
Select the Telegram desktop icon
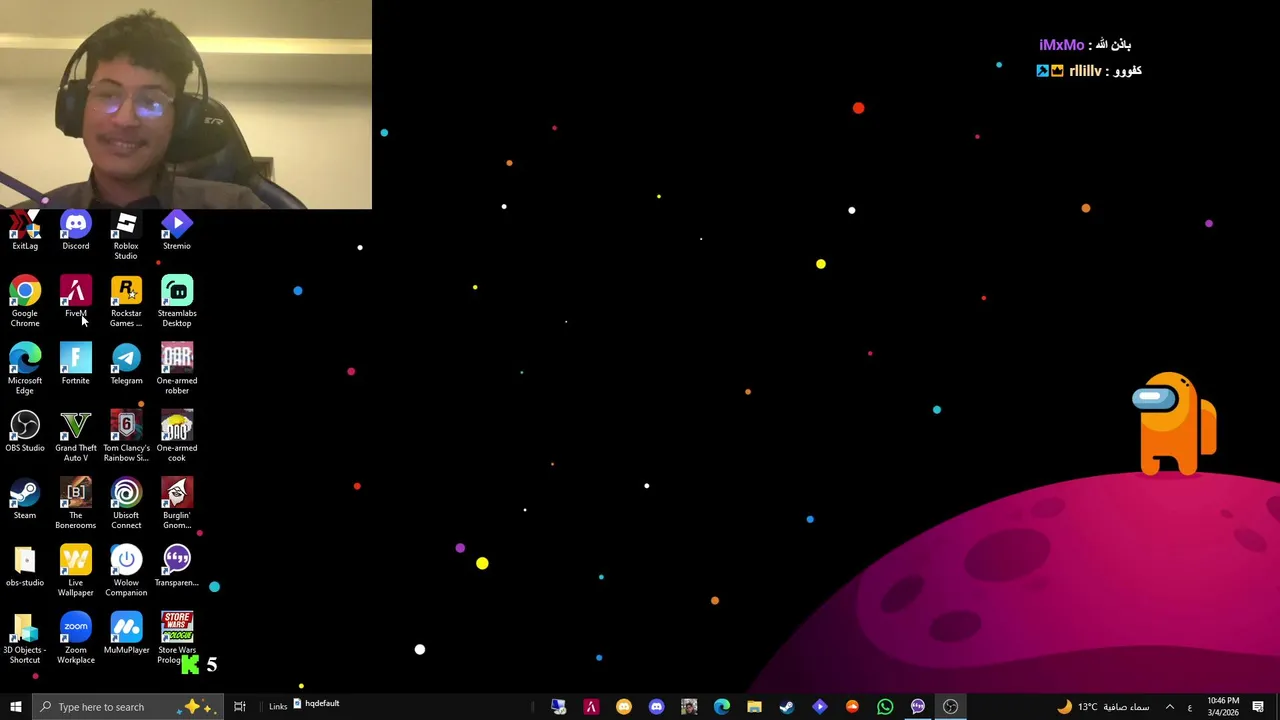coord(126,365)
